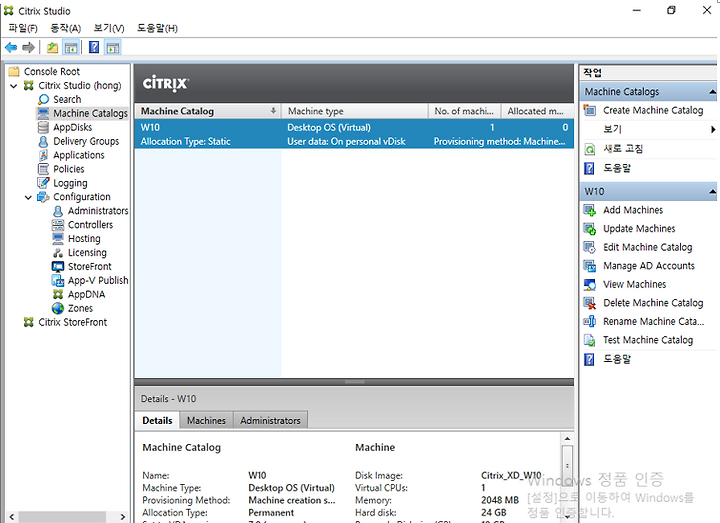720x523 pixels.
Task: Click the Machine type column header
Action: (355, 111)
